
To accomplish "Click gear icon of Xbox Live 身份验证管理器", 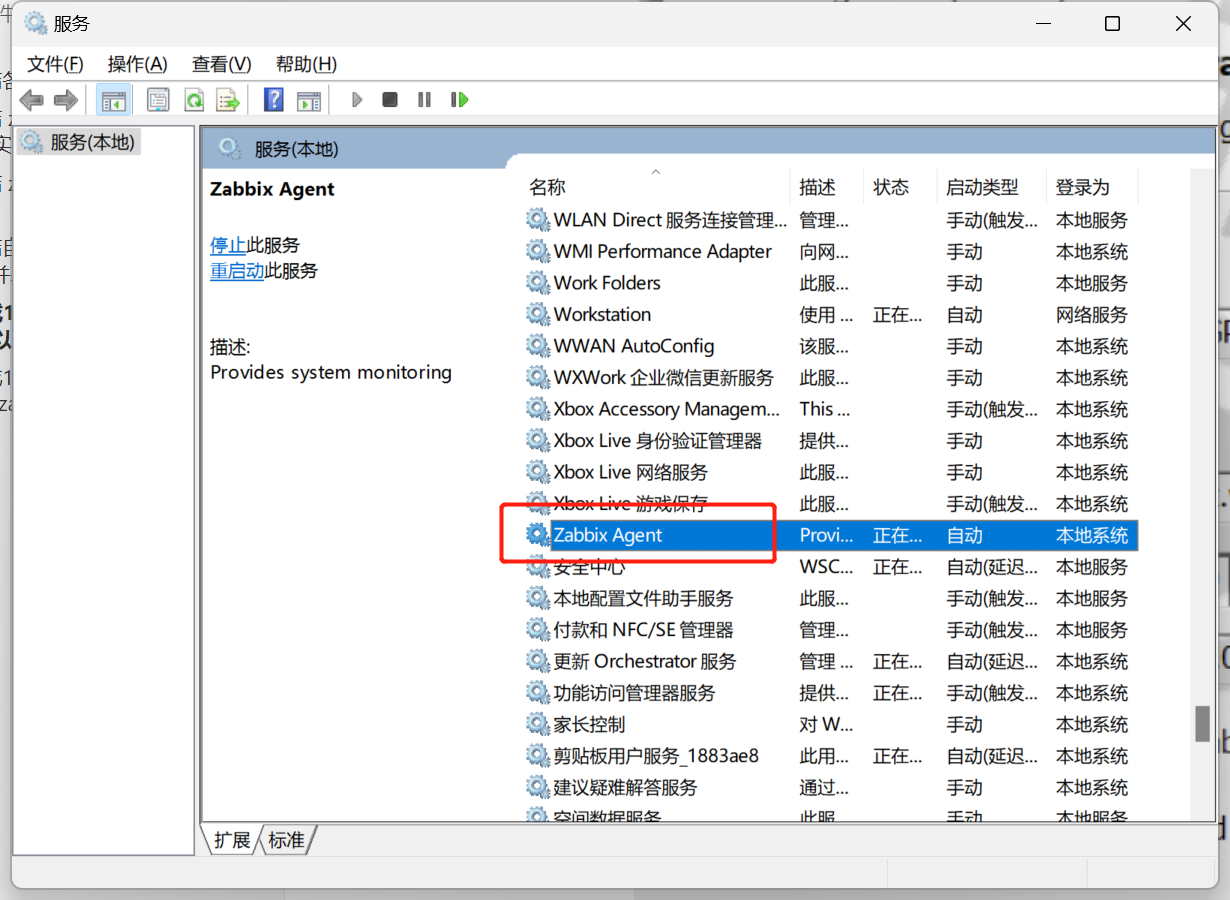I will point(538,441).
